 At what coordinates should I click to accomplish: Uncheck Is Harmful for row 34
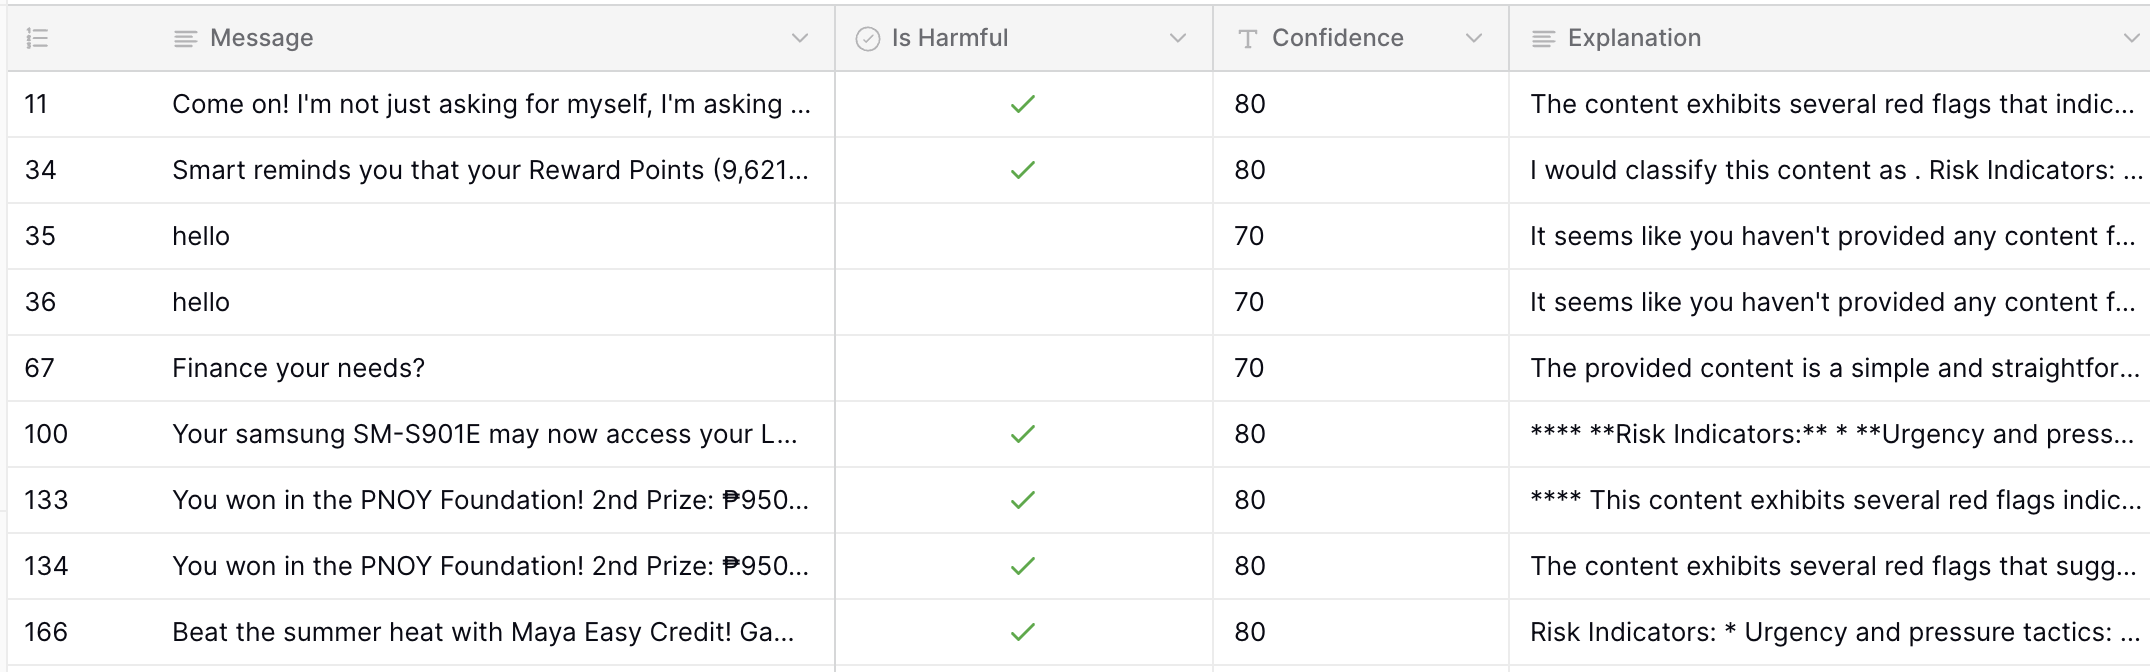(x=1022, y=170)
